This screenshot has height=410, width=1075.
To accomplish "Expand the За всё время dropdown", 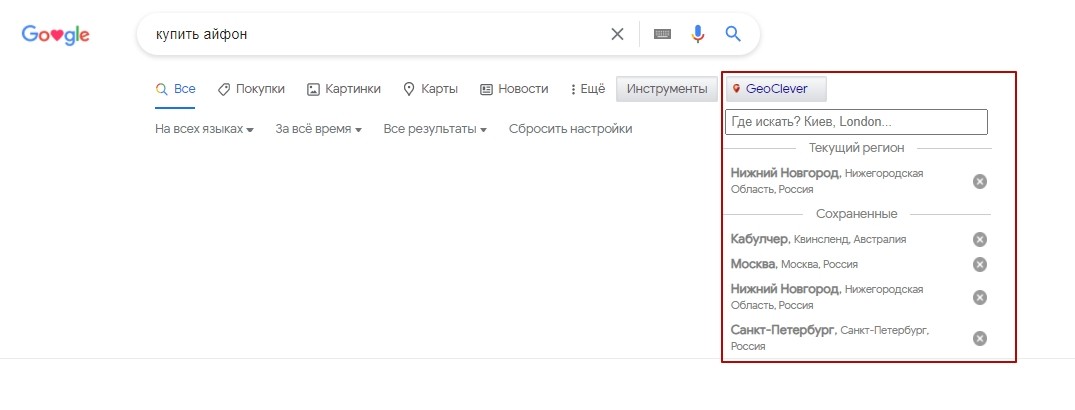I will click(319, 129).
